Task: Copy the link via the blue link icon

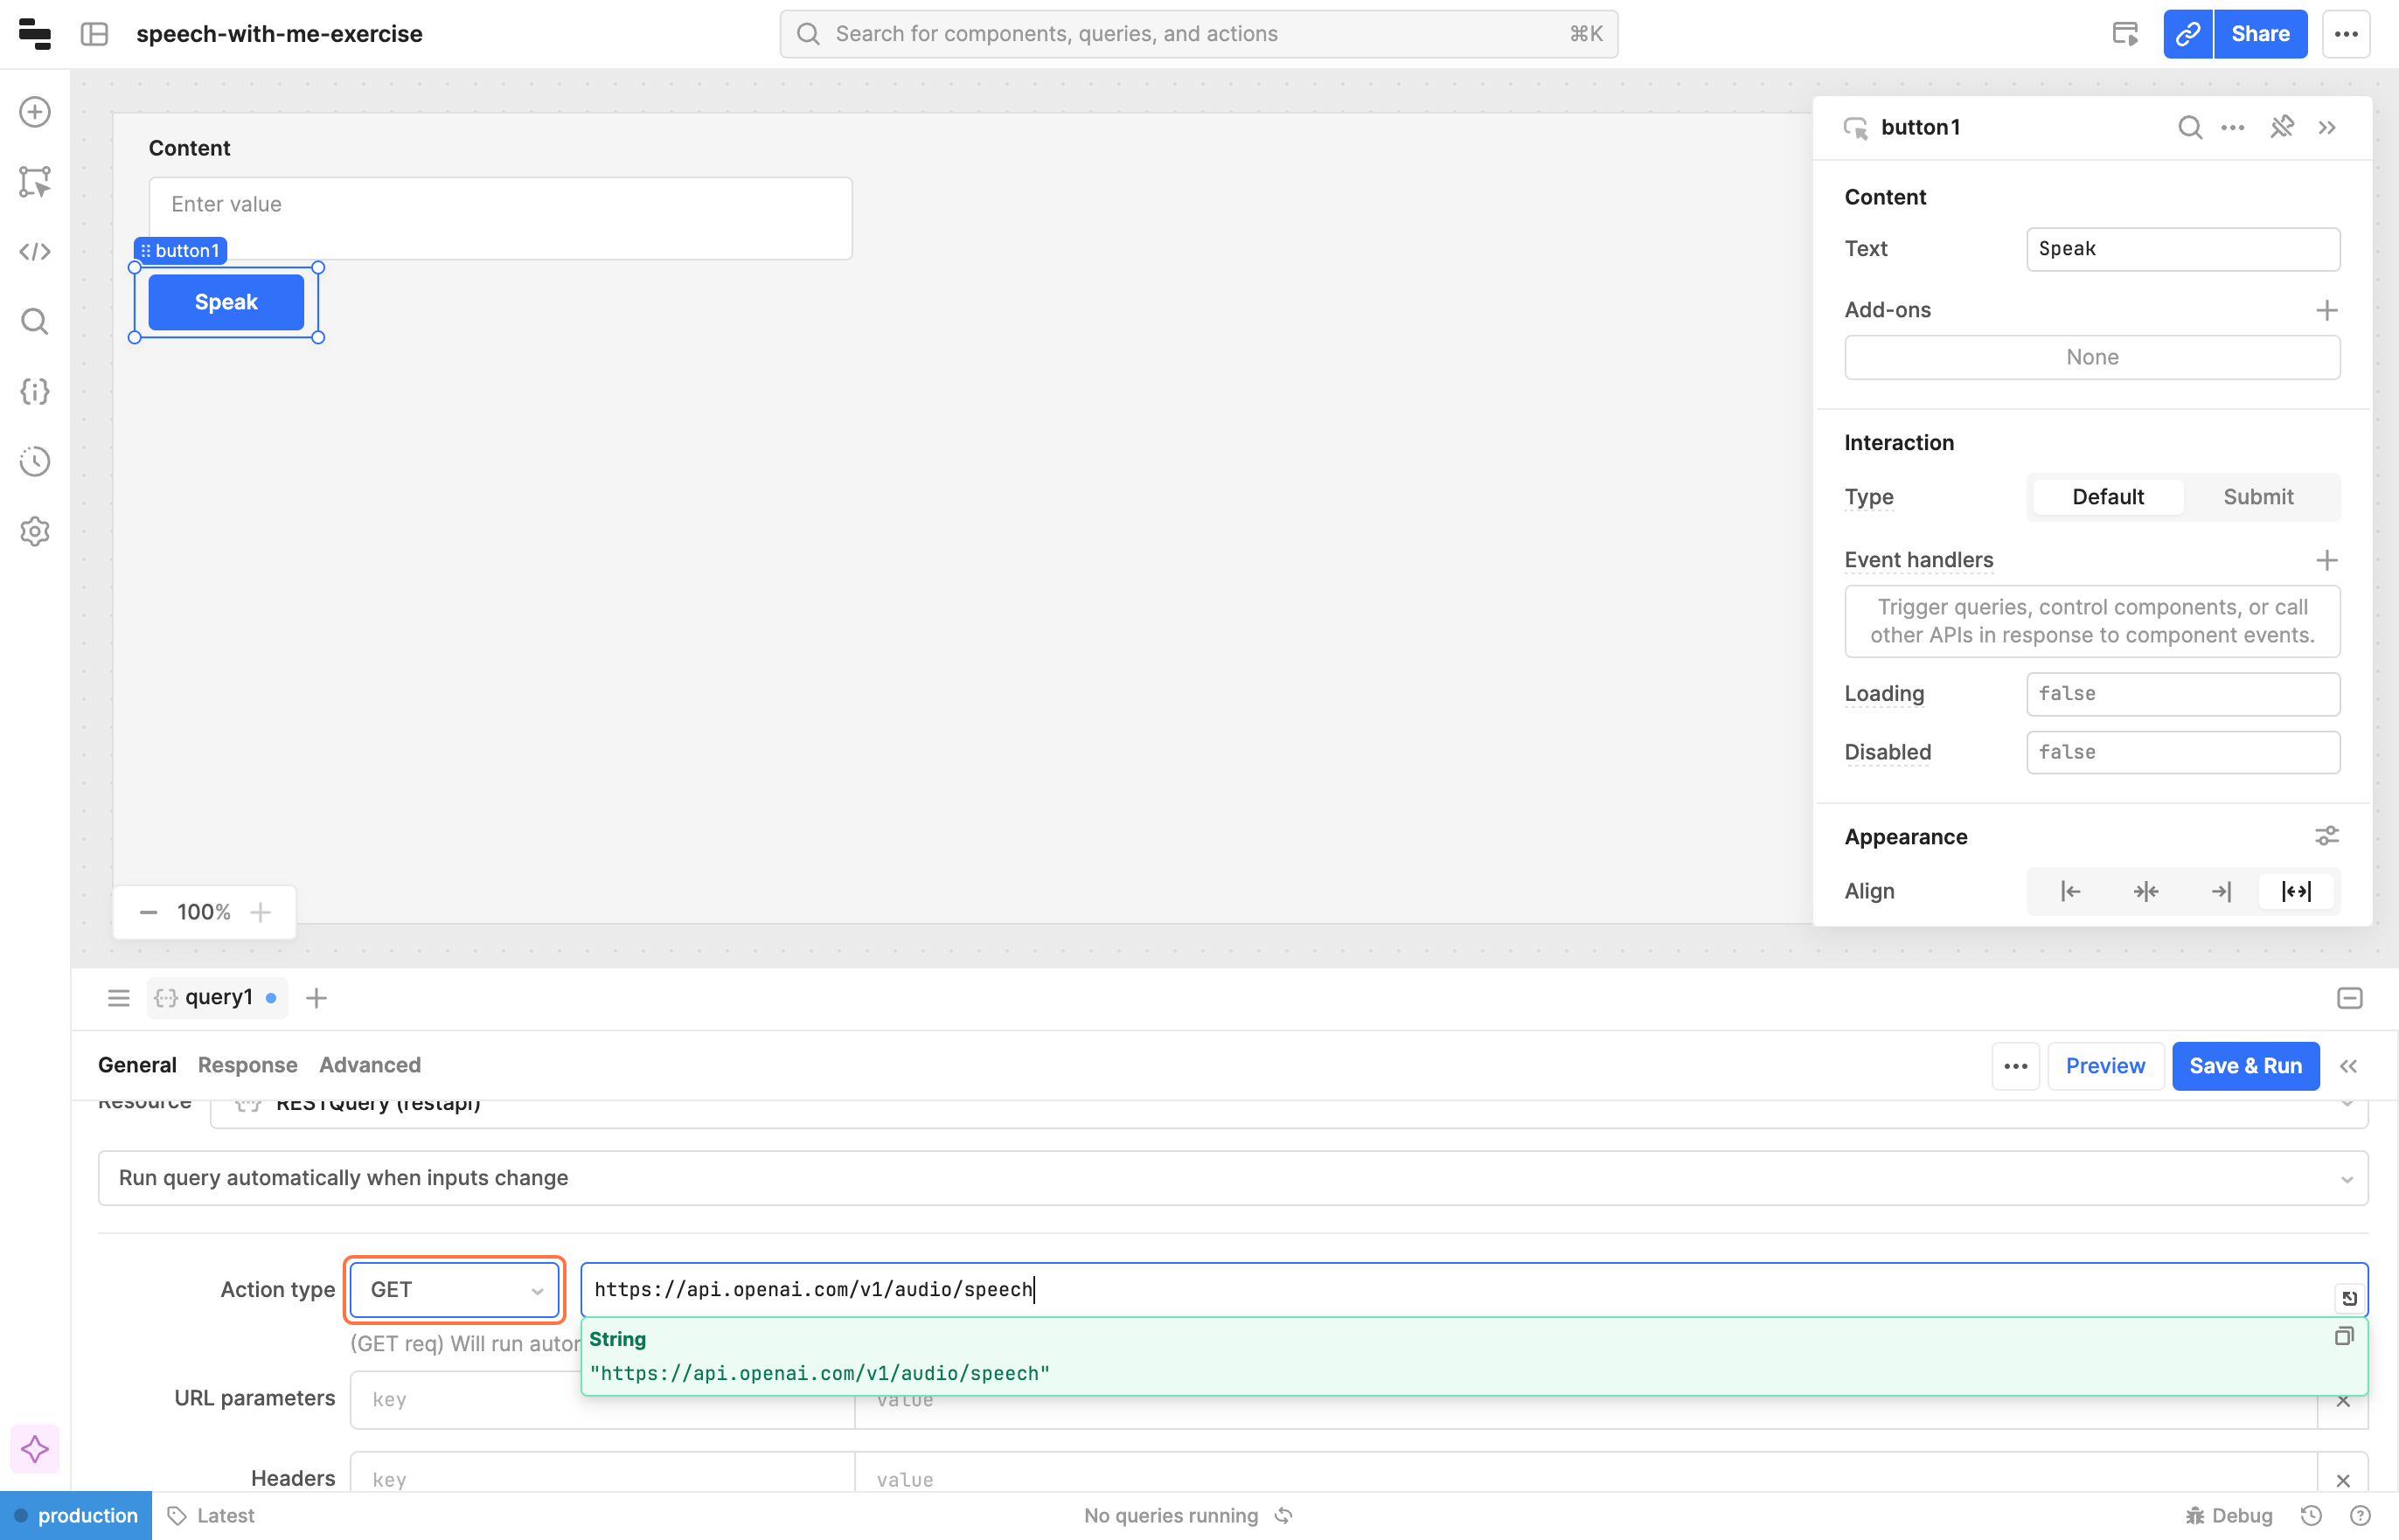Action: click(2187, 34)
